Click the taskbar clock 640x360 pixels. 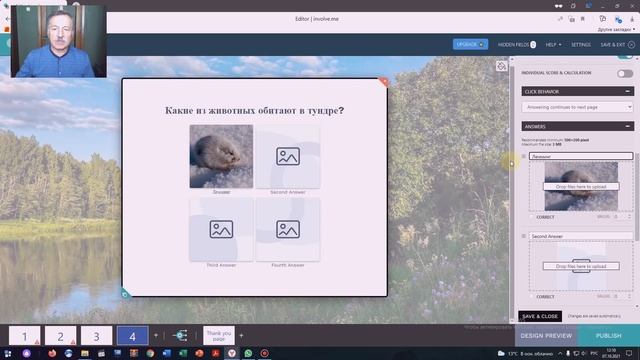tap(611, 353)
